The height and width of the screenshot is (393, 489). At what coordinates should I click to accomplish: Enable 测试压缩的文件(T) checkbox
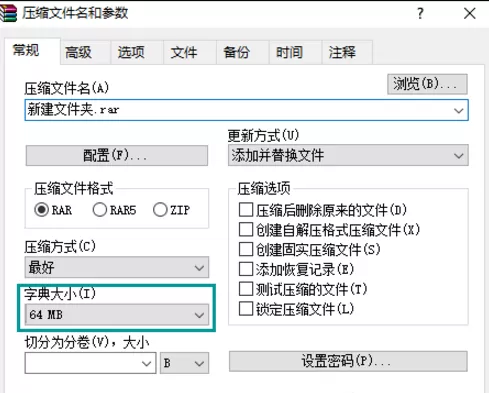pos(246,289)
